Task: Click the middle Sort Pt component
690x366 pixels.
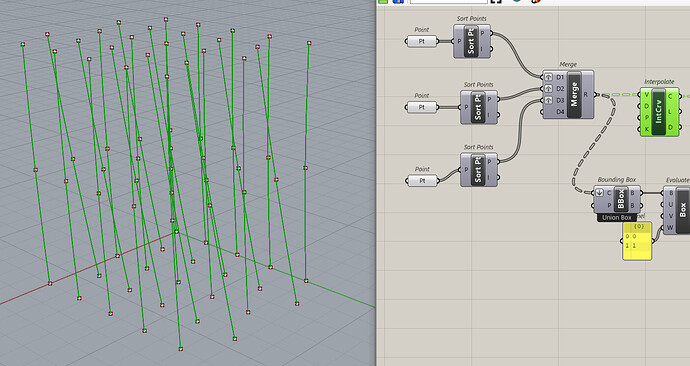Action: point(478,107)
